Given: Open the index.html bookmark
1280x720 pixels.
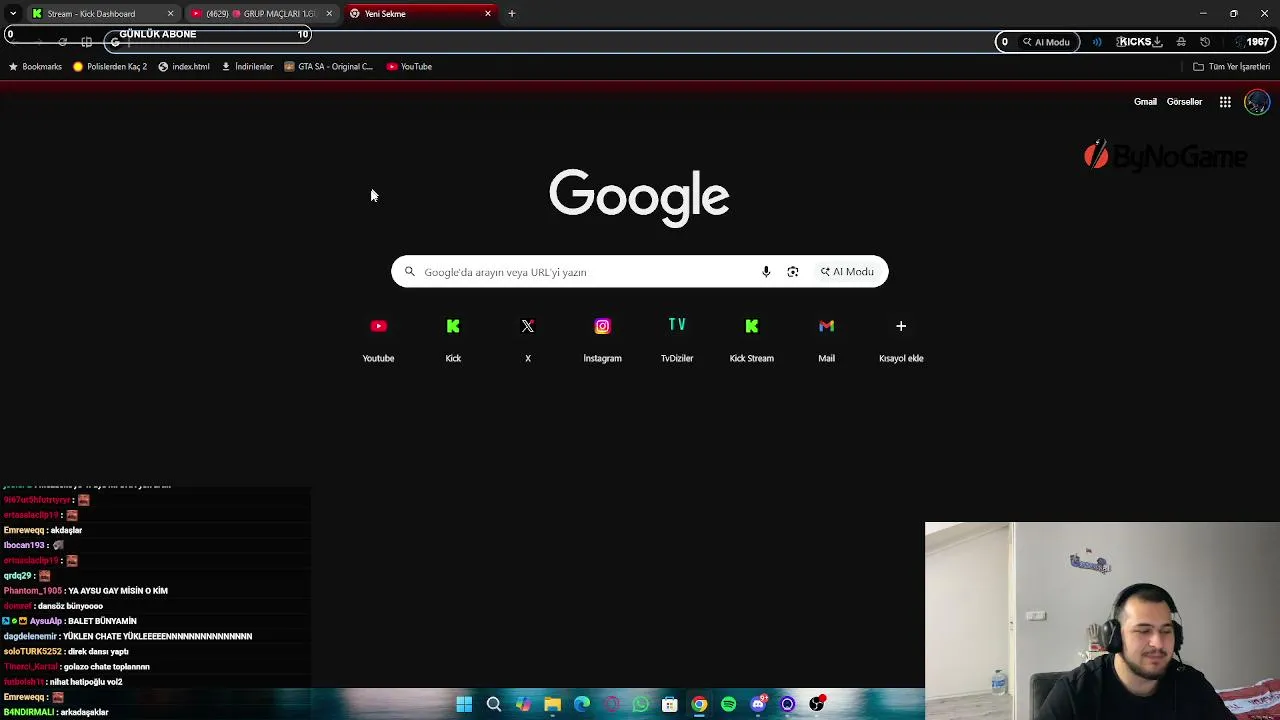Looking at the screenshot, I should click(x=184, y=67).
